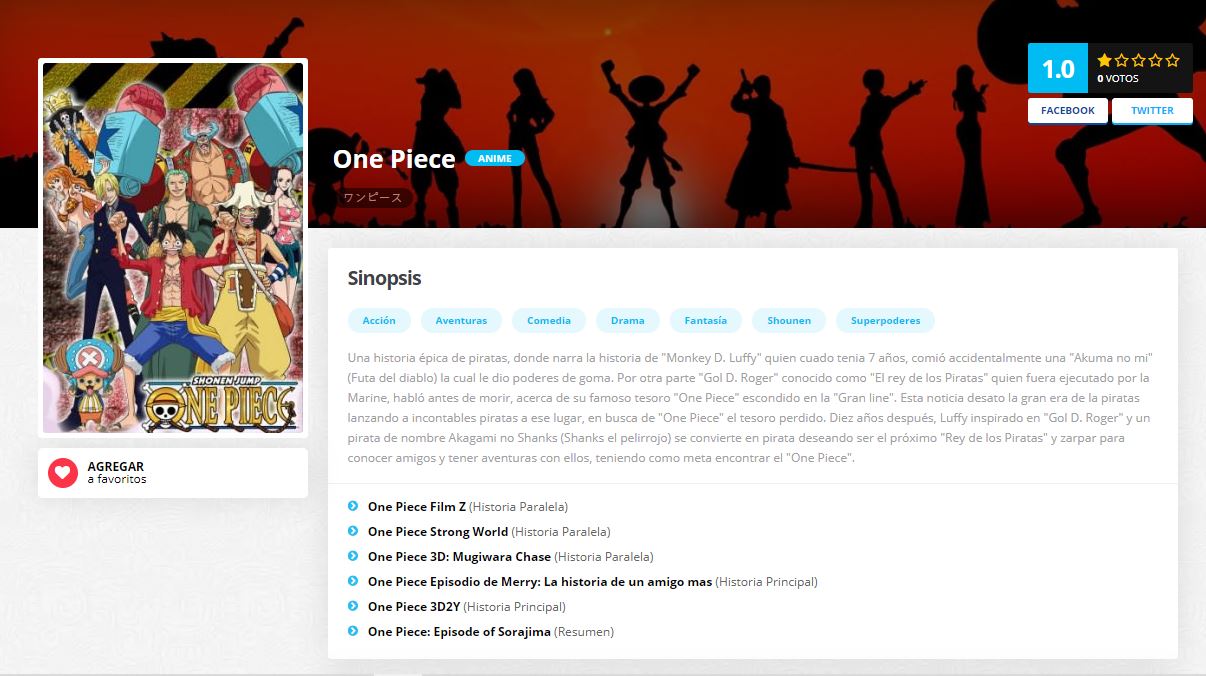Share on Twitter
1206x676 pixels.
click(1152, 111)
